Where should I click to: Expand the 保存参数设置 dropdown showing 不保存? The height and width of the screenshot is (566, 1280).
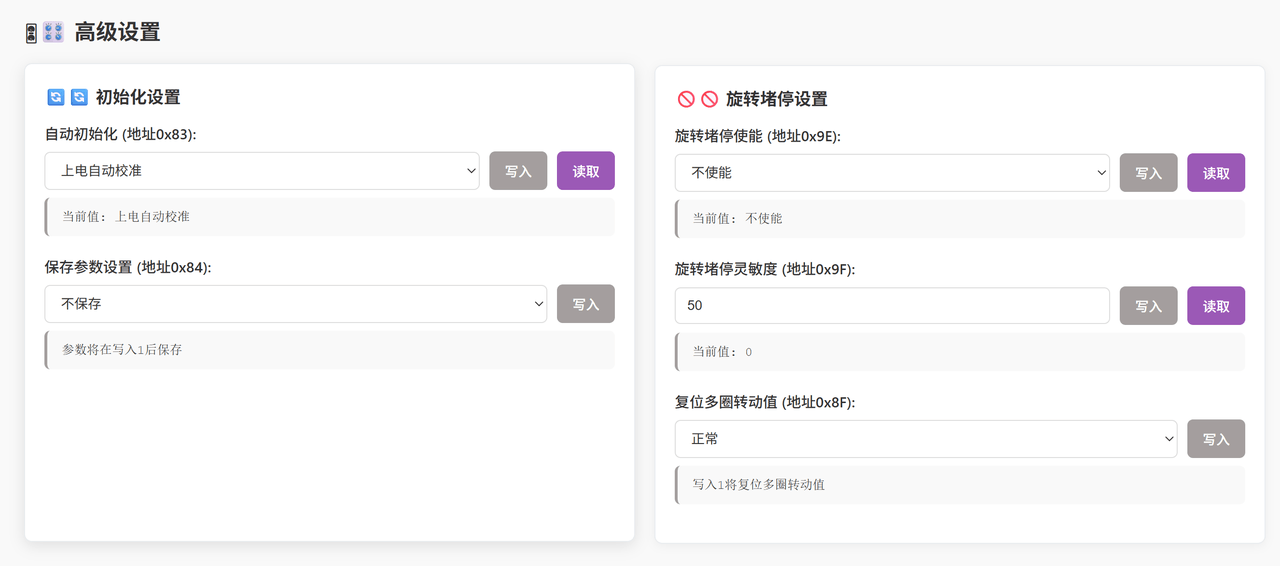295,304
